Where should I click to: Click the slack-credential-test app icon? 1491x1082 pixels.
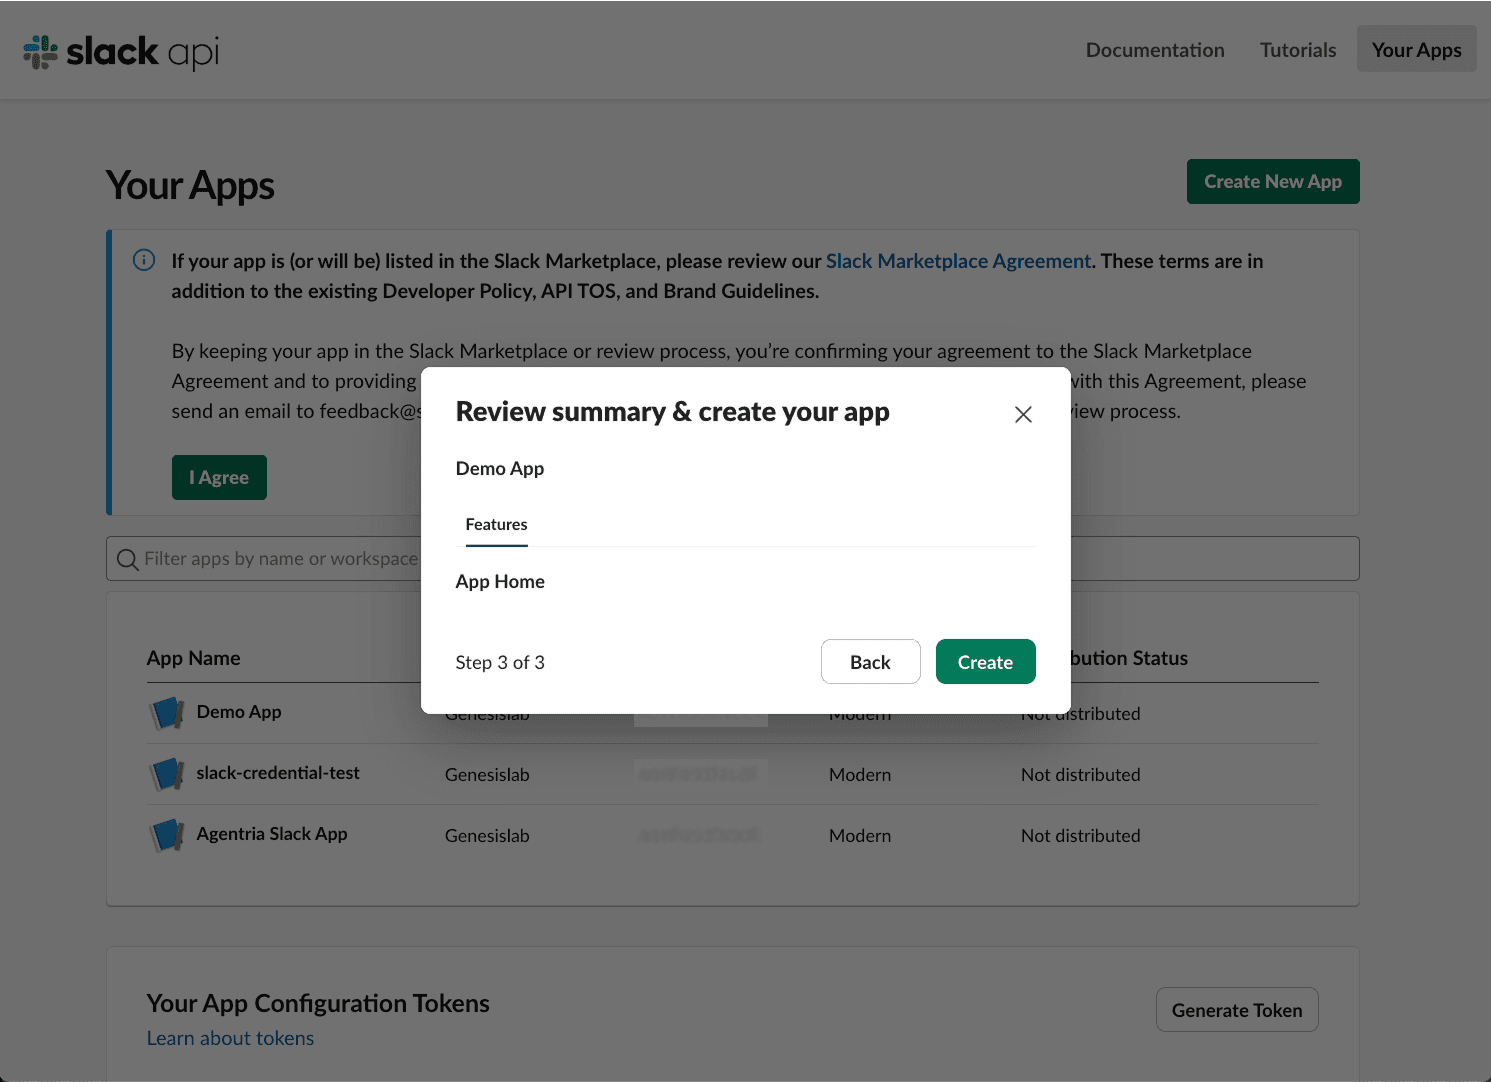tap(167, 774)
